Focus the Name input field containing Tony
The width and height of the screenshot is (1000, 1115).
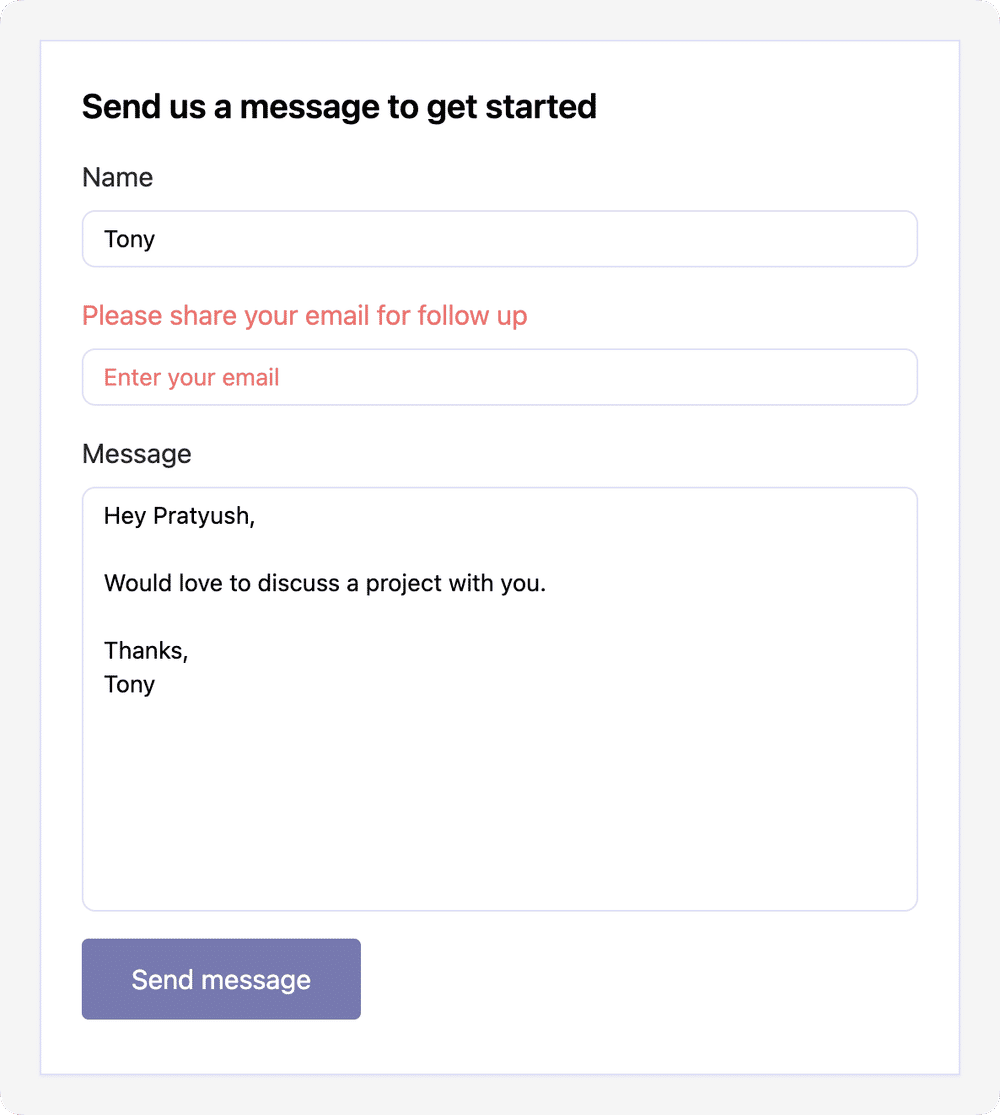[x=499, y=239]
